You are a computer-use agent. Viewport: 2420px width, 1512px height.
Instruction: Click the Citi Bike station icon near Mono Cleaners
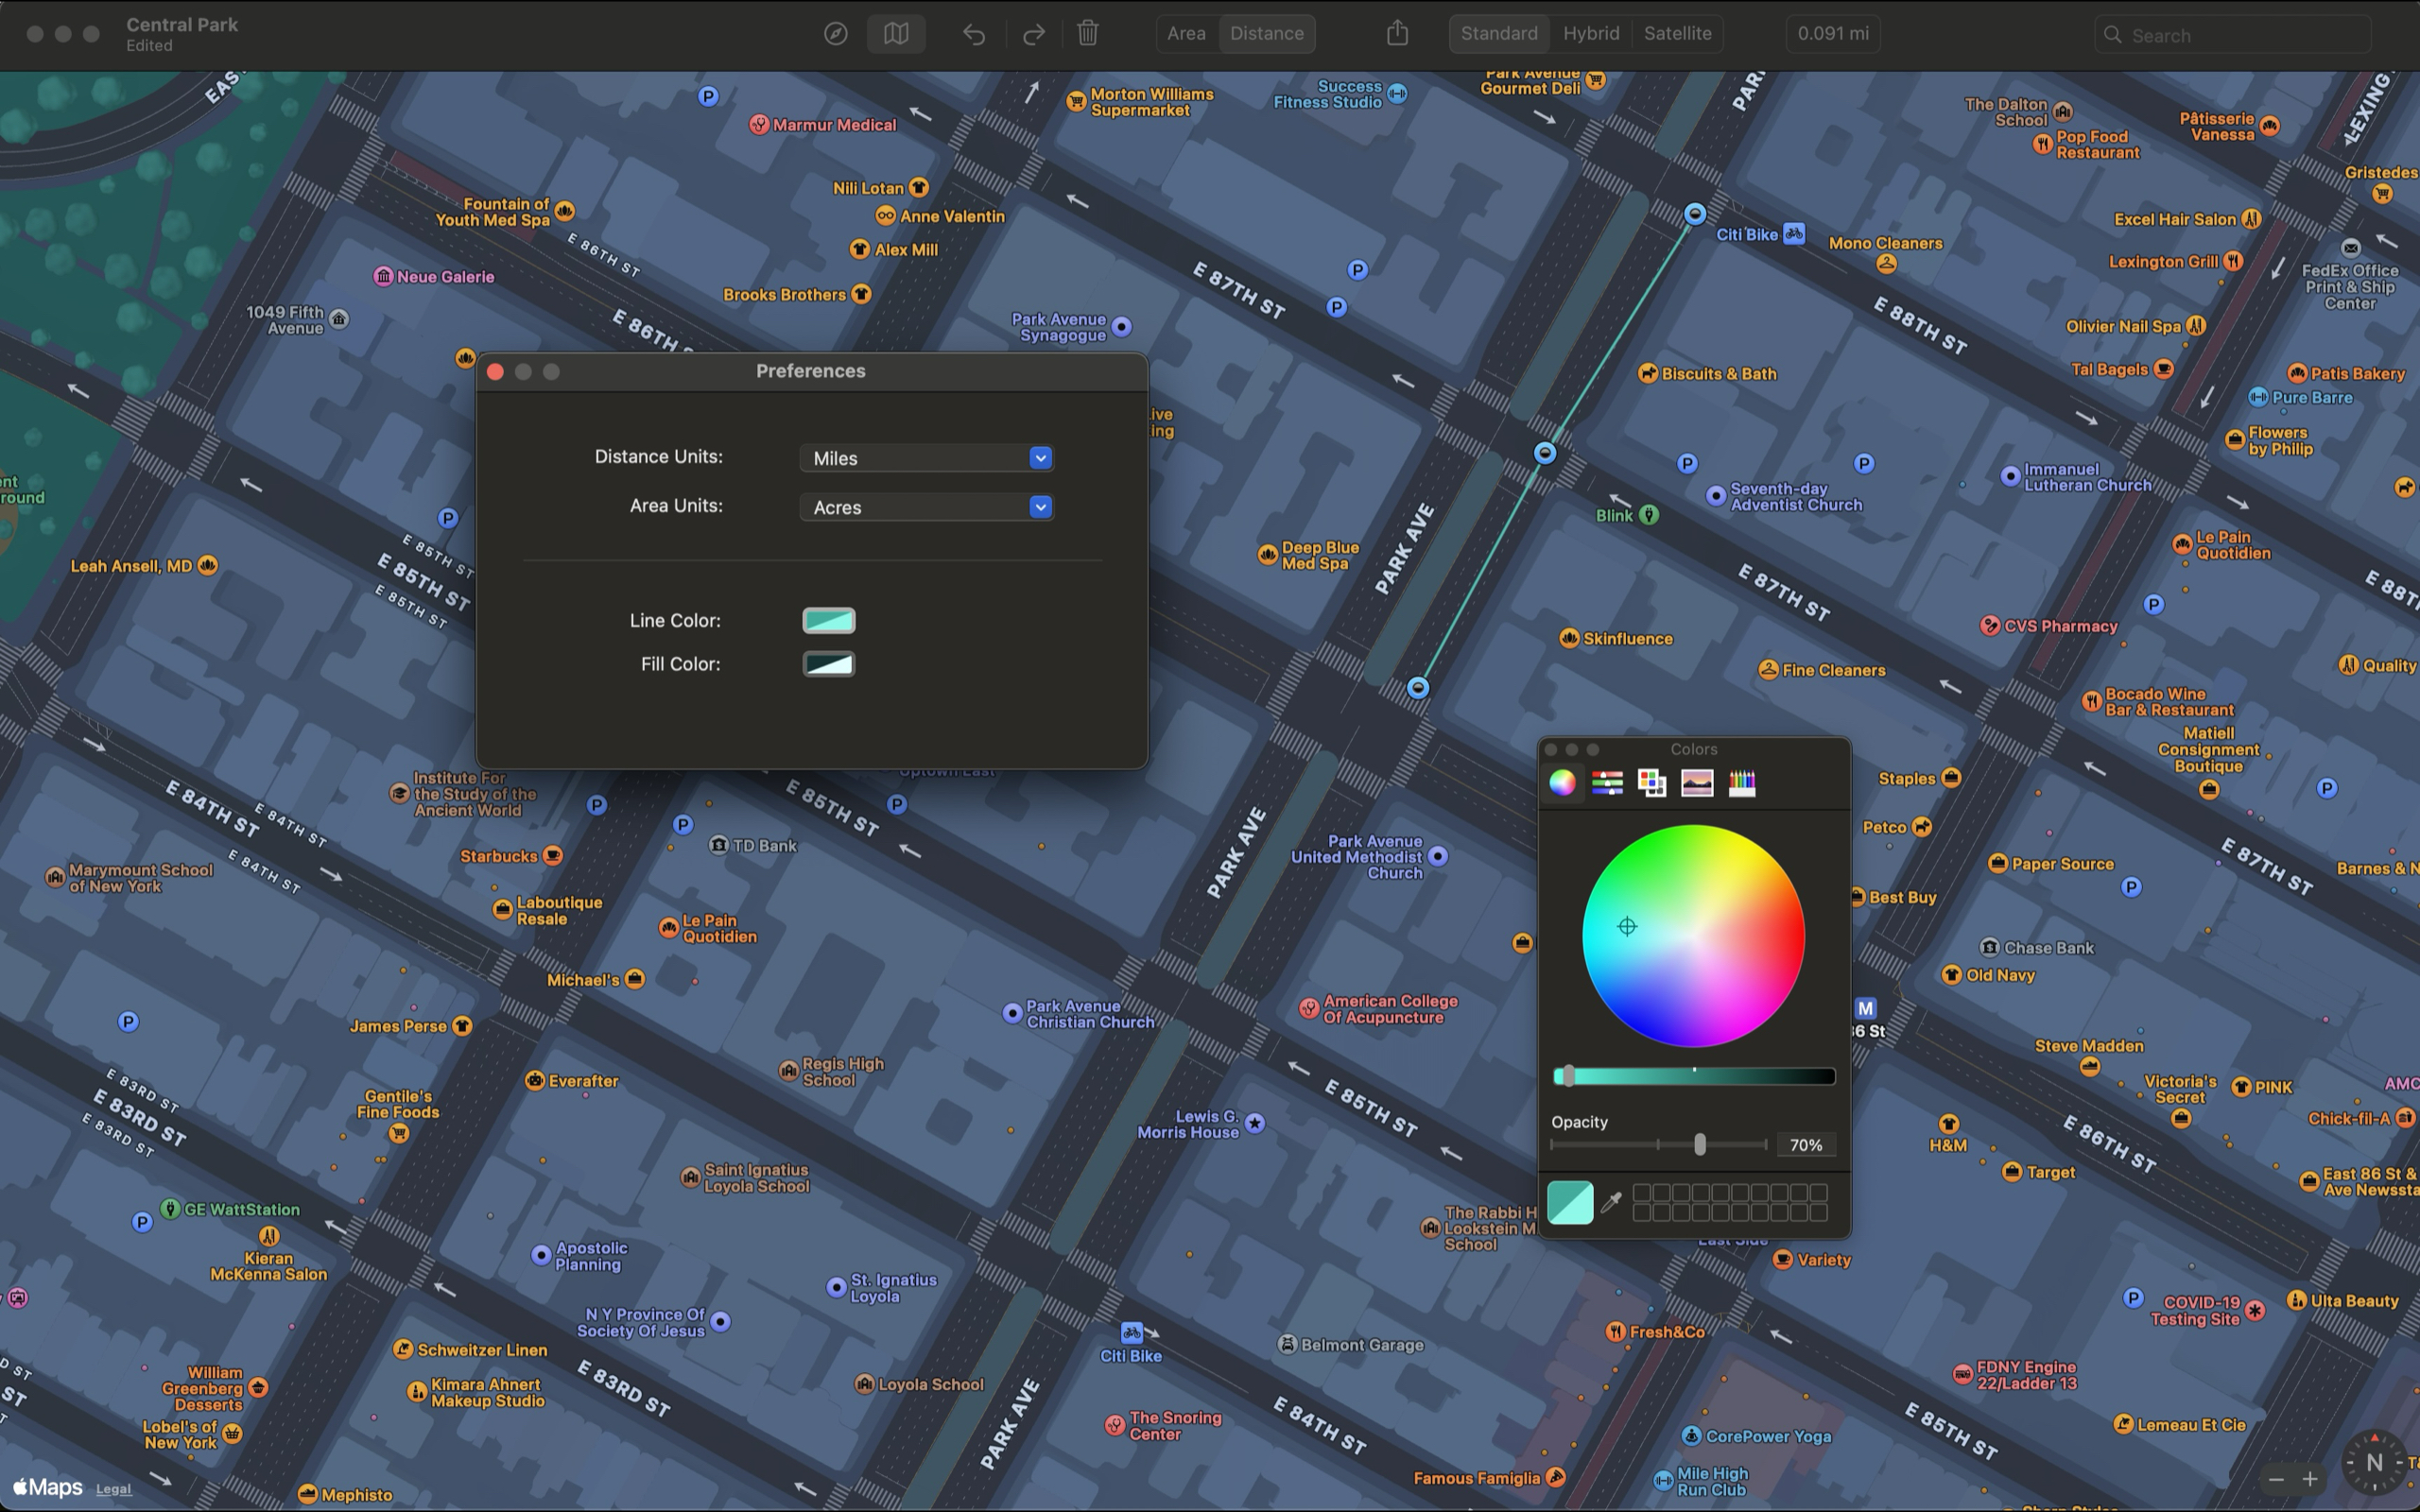[1795, 234]
